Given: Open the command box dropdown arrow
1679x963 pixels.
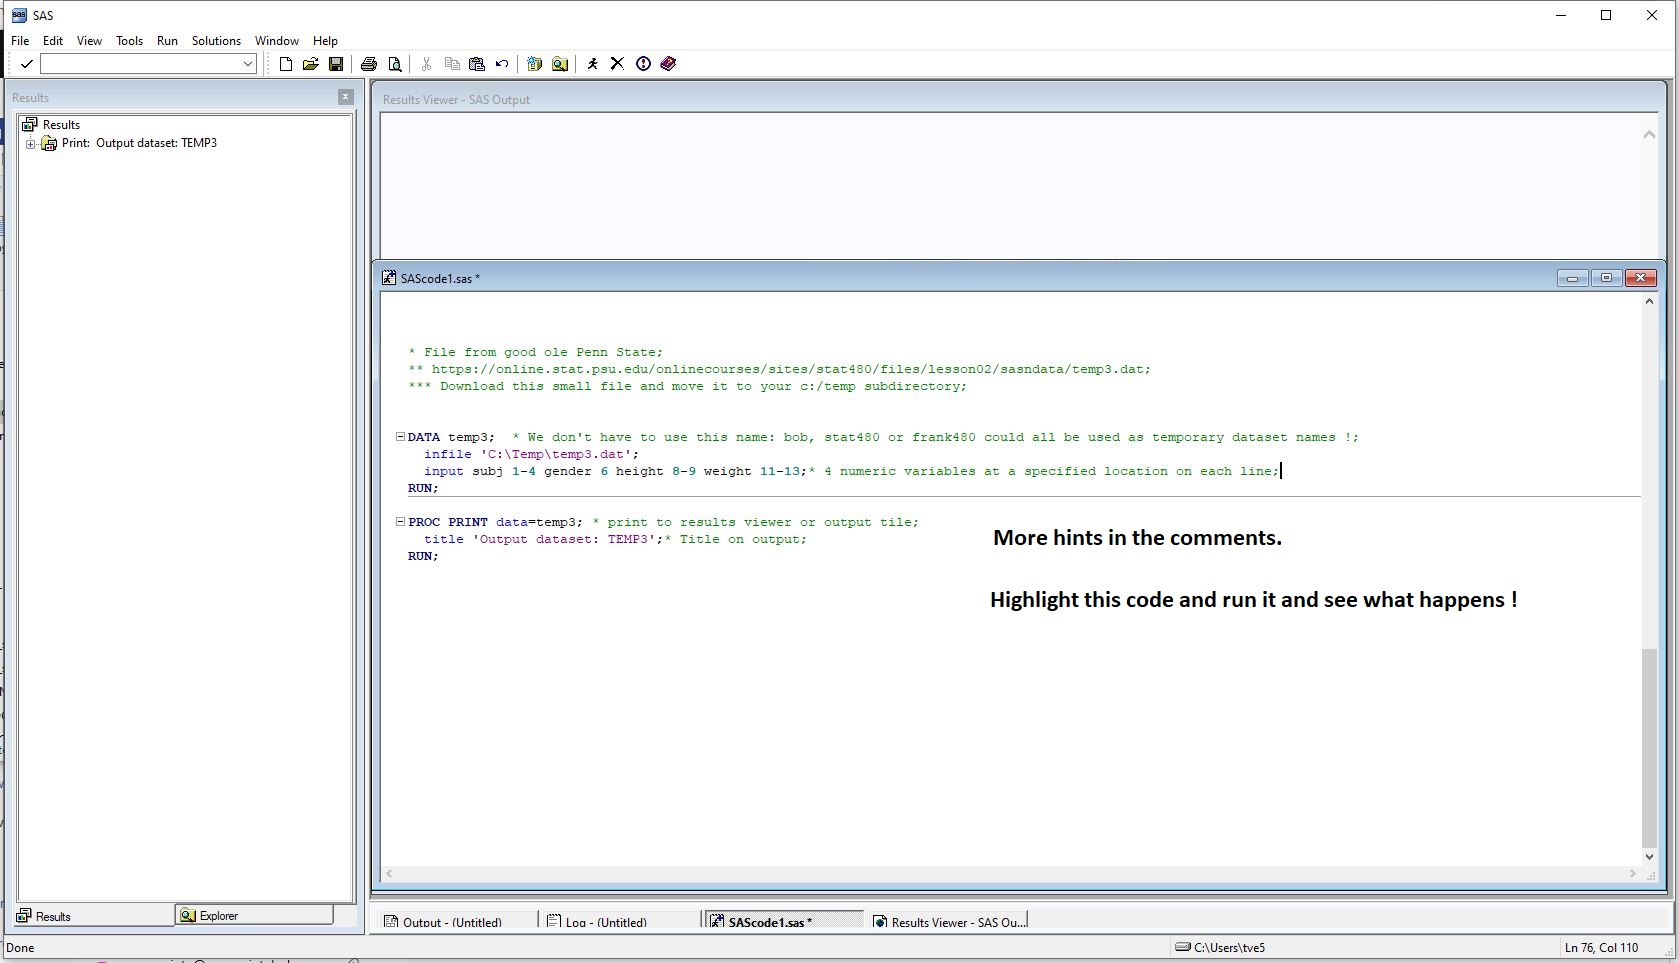Looking at the screenshot, I should coord(248,64).
